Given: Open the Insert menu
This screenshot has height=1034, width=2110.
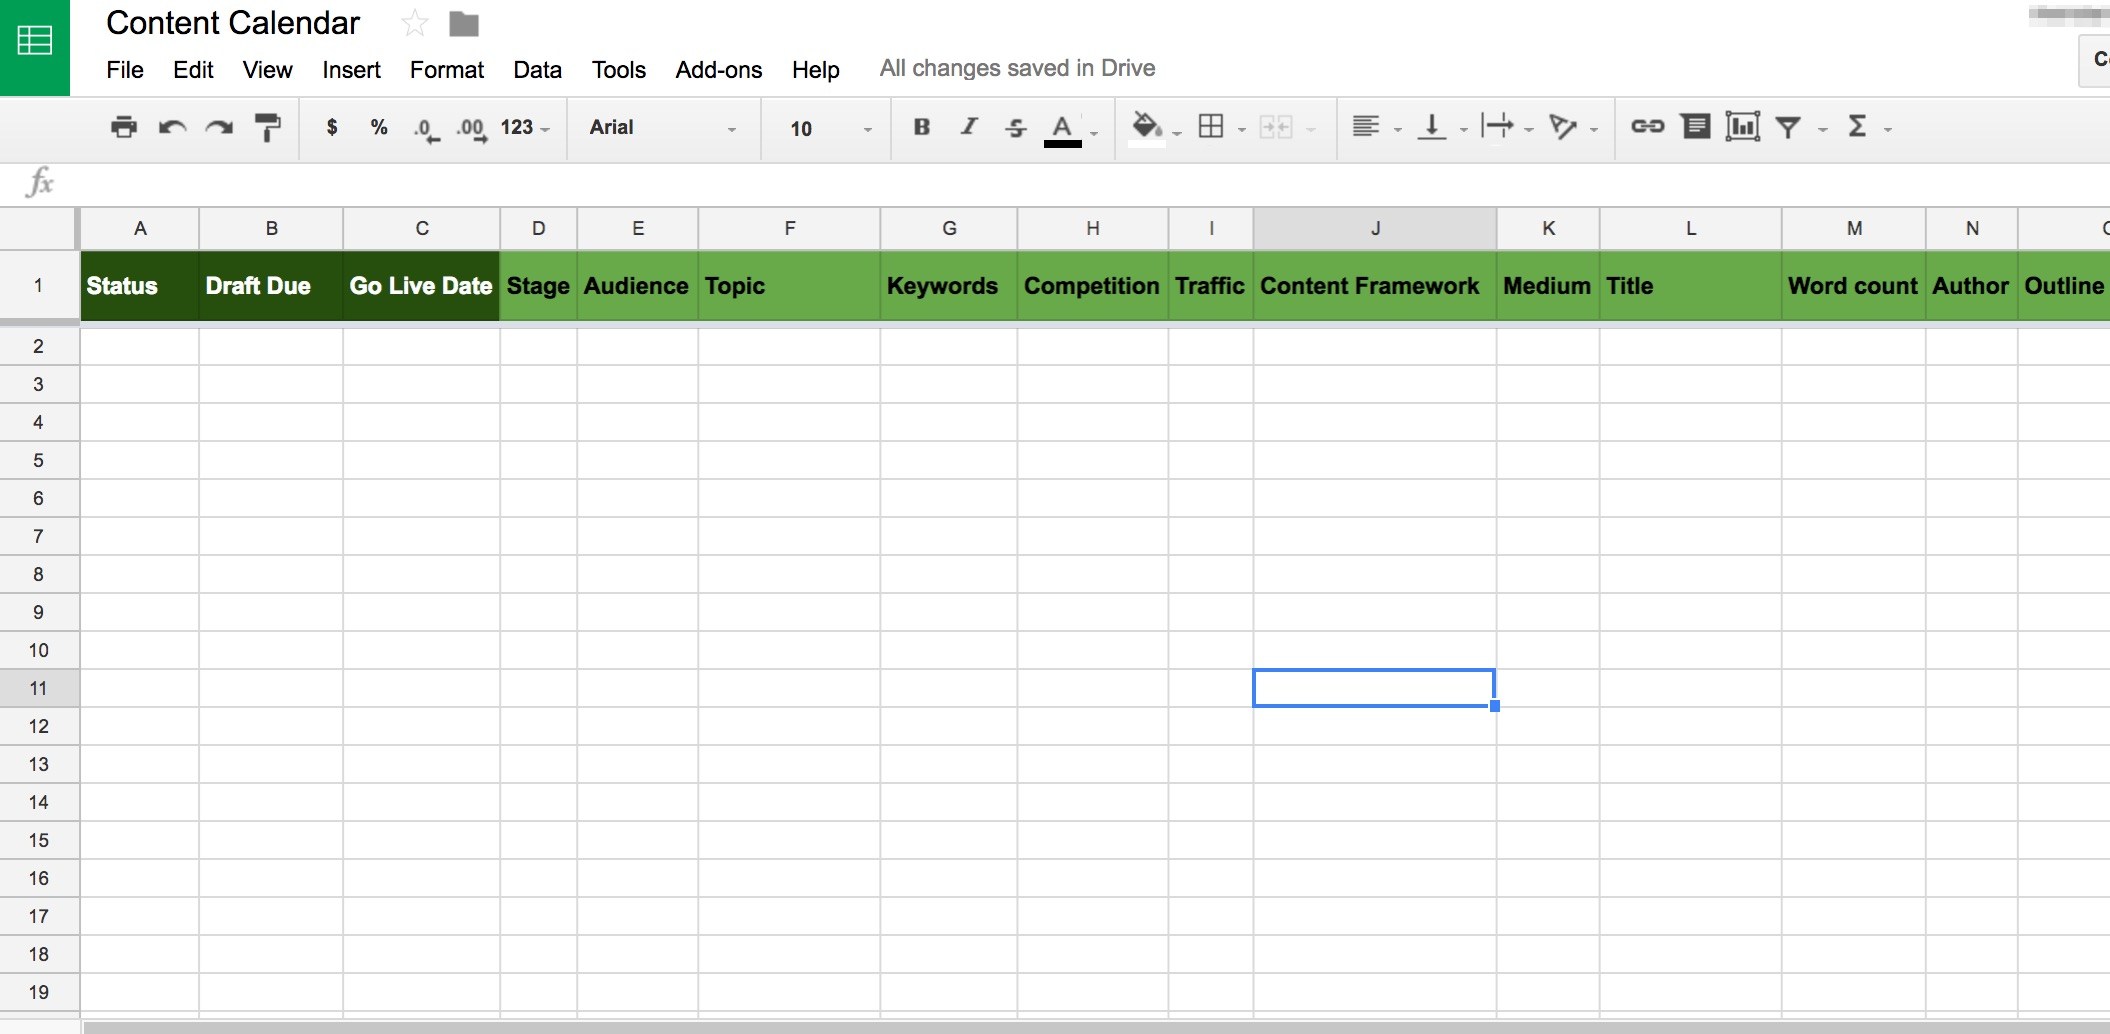Looking at the screenshot, I should 351,69.
